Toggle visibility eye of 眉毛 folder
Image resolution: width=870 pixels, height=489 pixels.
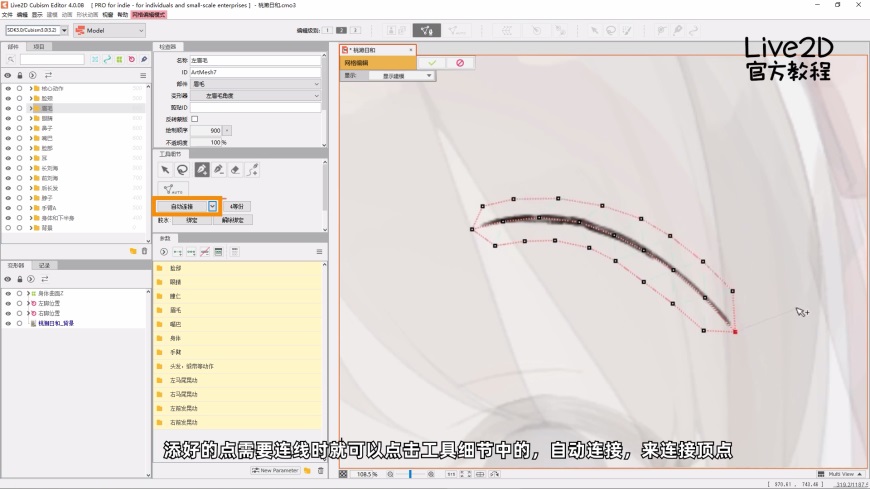8,108
